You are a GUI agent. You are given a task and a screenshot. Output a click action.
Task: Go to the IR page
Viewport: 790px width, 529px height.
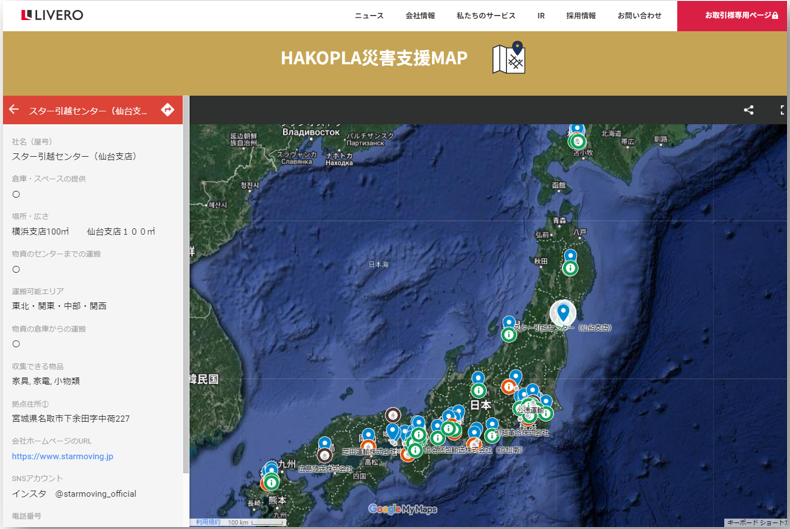click(541, 16)
